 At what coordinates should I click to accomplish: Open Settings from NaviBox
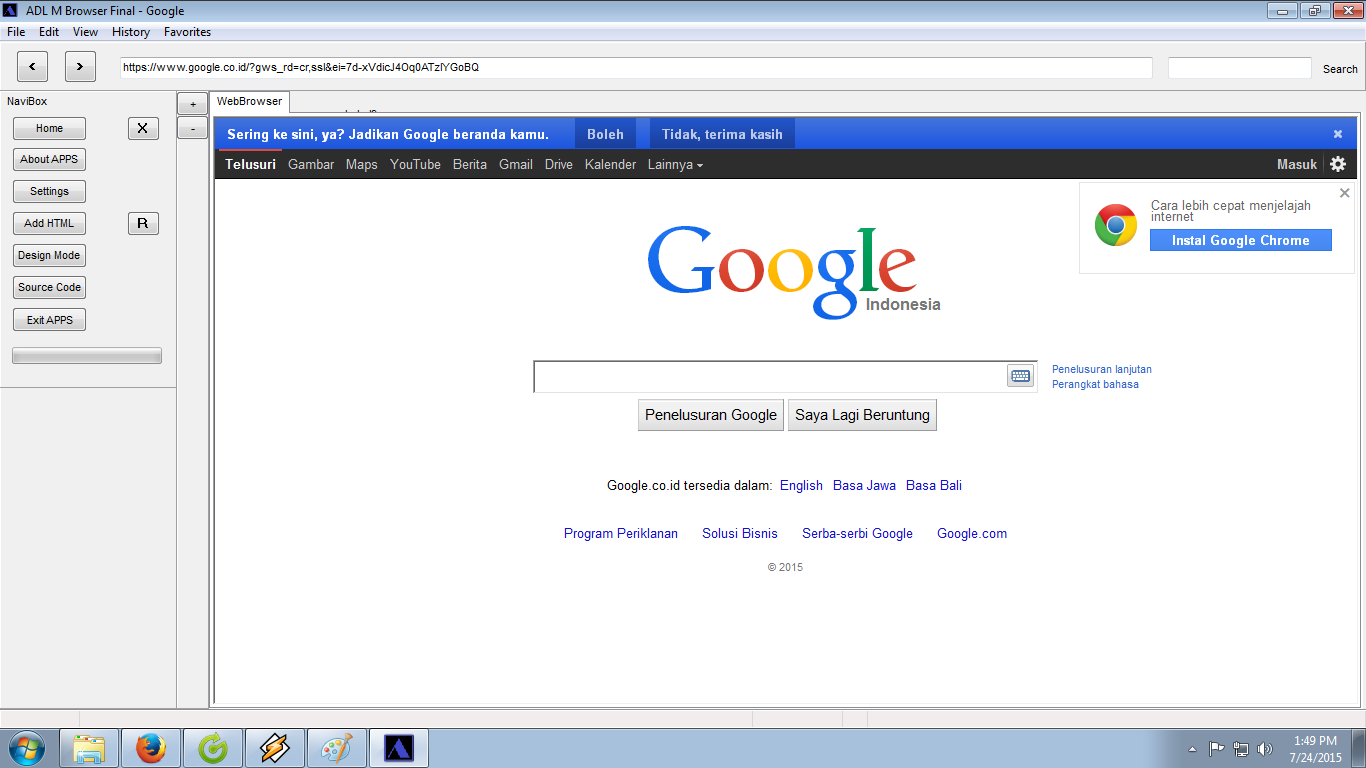49,192
